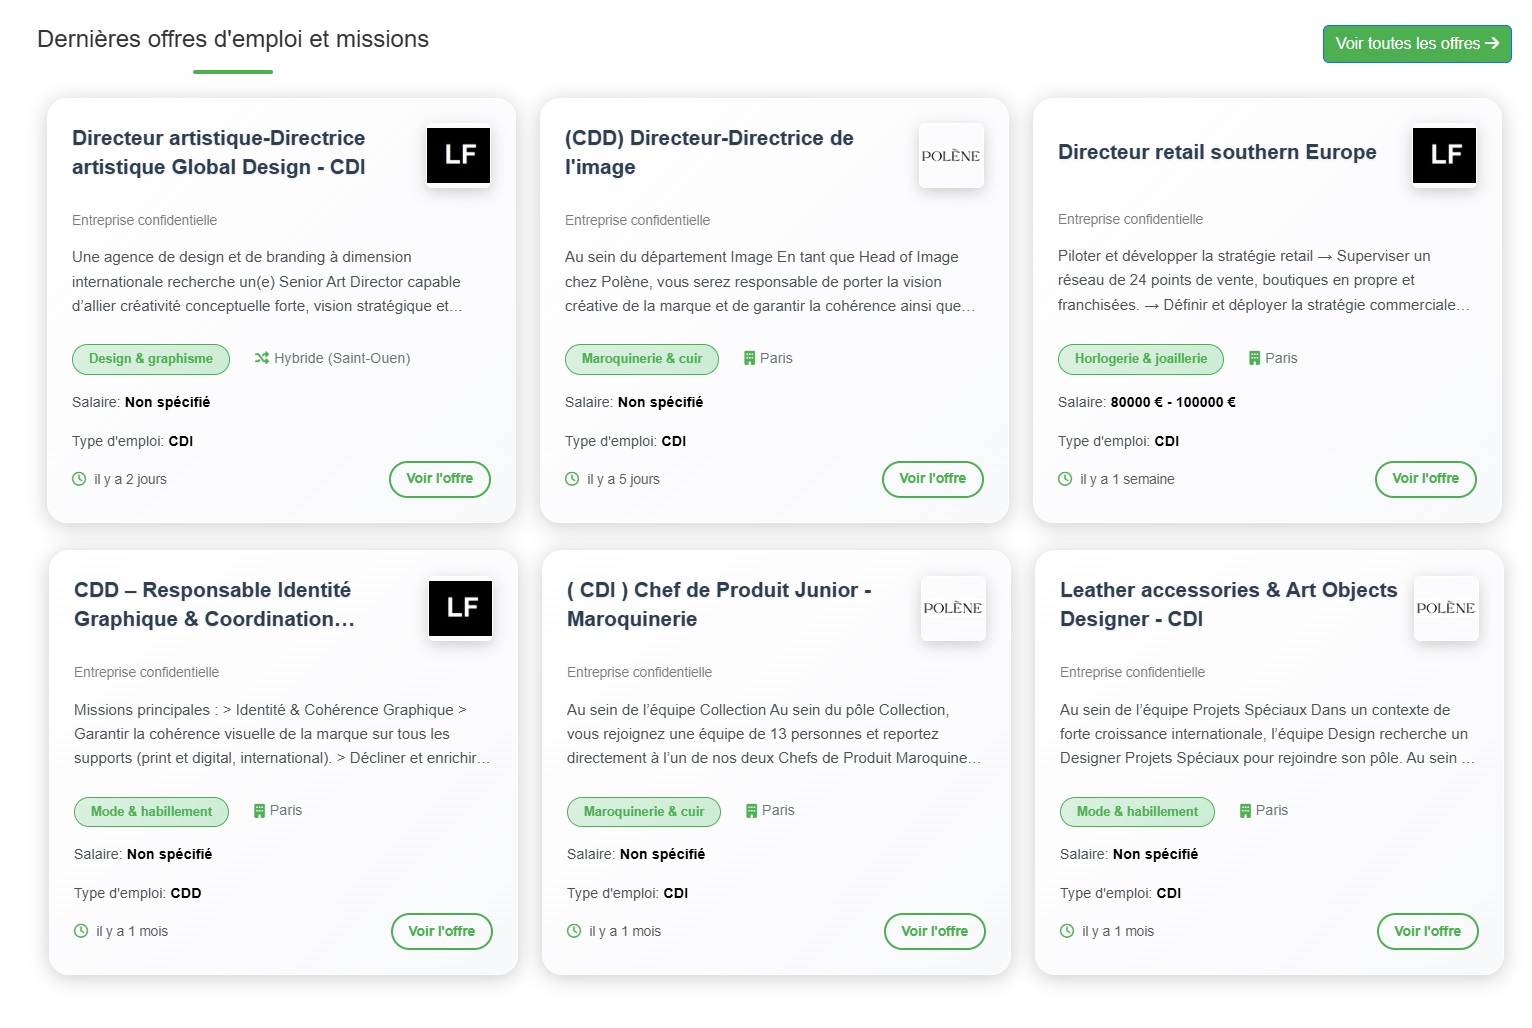This screenshot has height=1028, width=1532.
Task: Click the clock icon next to 'il y a 5 jours'
Action: coord(572,479)
